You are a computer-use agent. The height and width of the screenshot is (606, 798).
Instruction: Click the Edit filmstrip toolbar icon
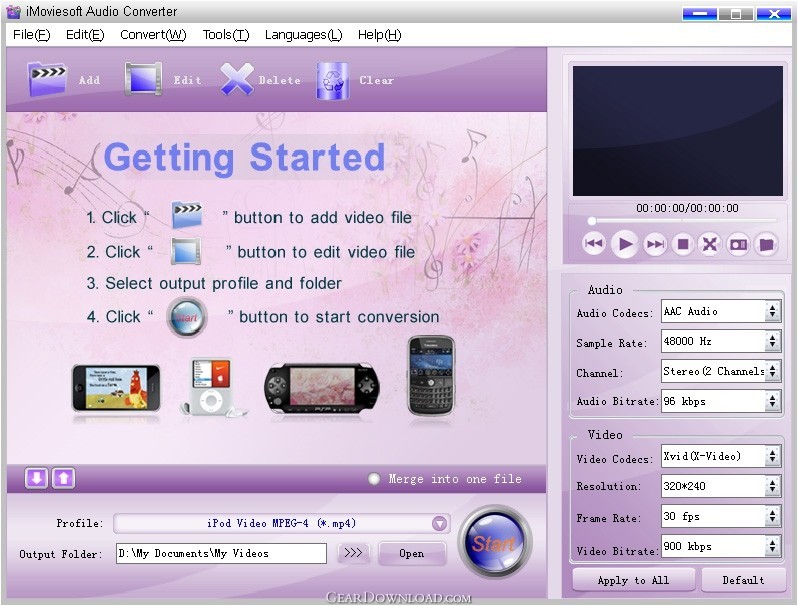point(144,79)
